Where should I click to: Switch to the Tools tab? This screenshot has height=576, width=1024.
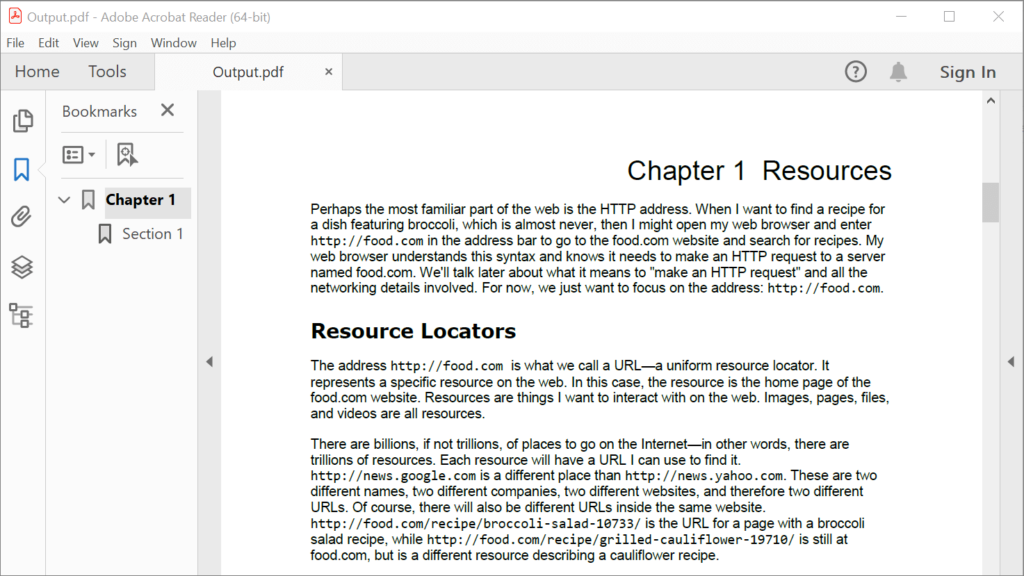[107, 71]
